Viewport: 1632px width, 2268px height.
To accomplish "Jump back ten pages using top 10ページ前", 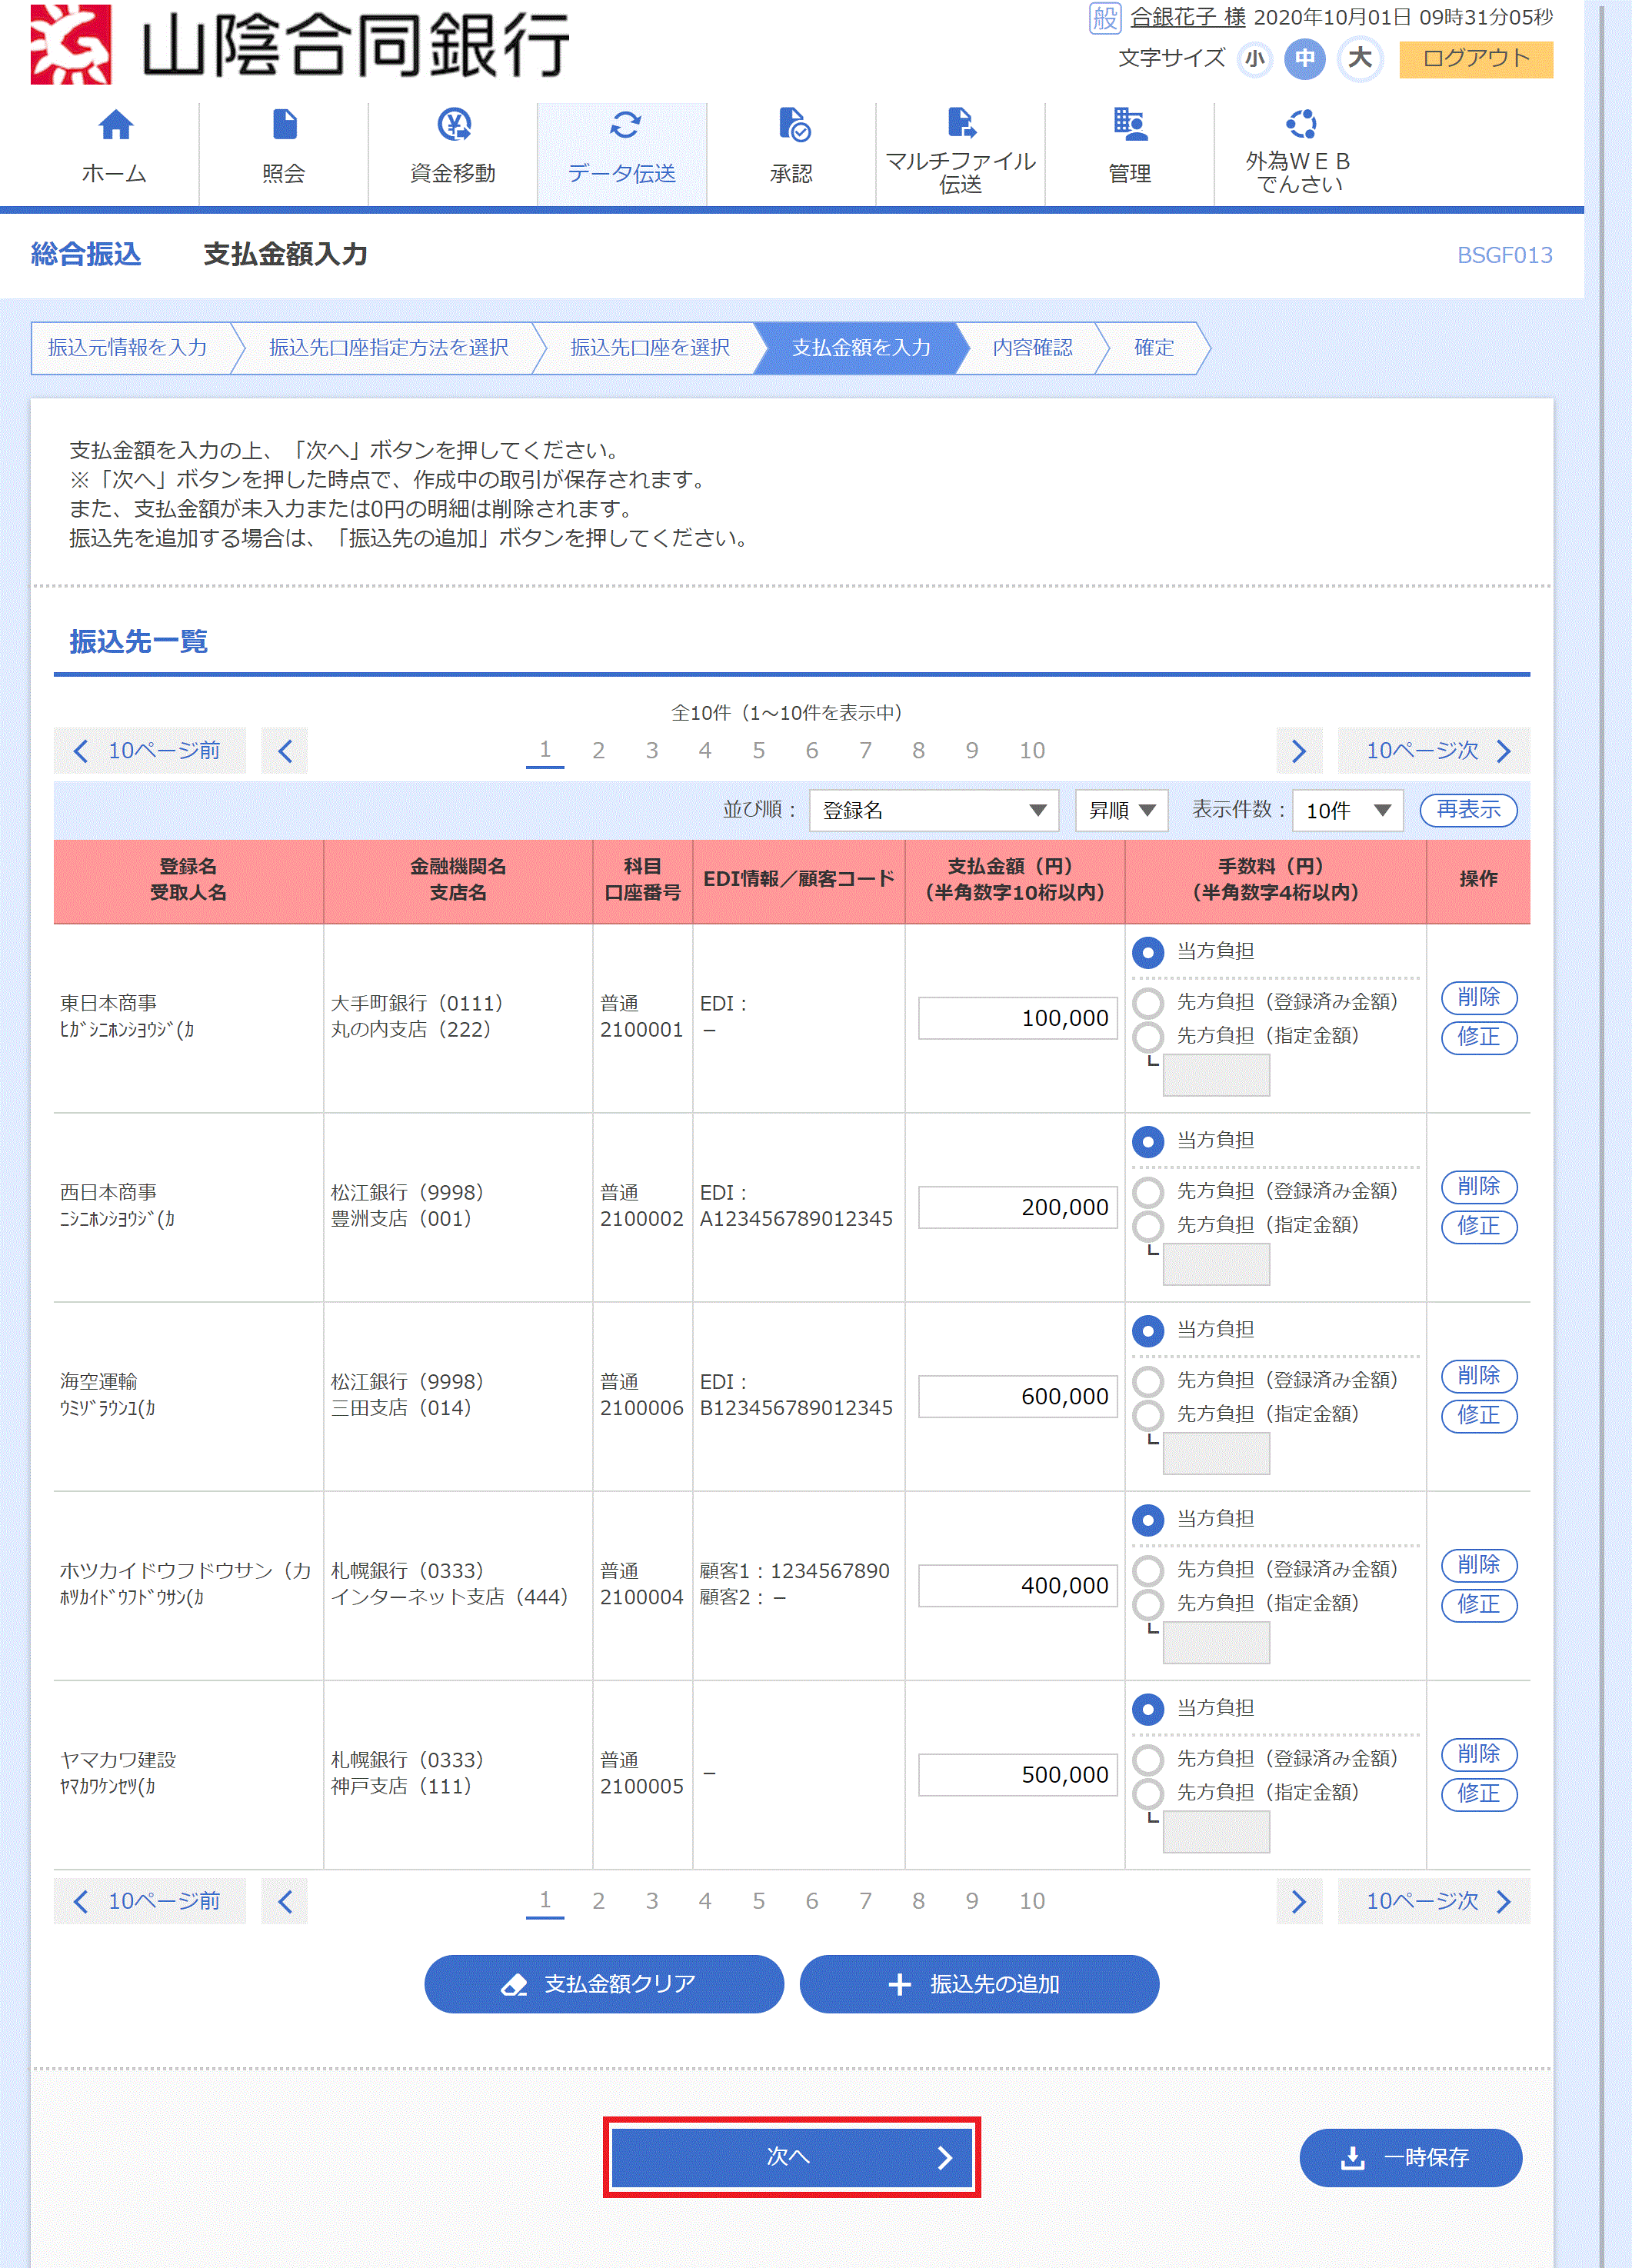I will pos(149,751).
